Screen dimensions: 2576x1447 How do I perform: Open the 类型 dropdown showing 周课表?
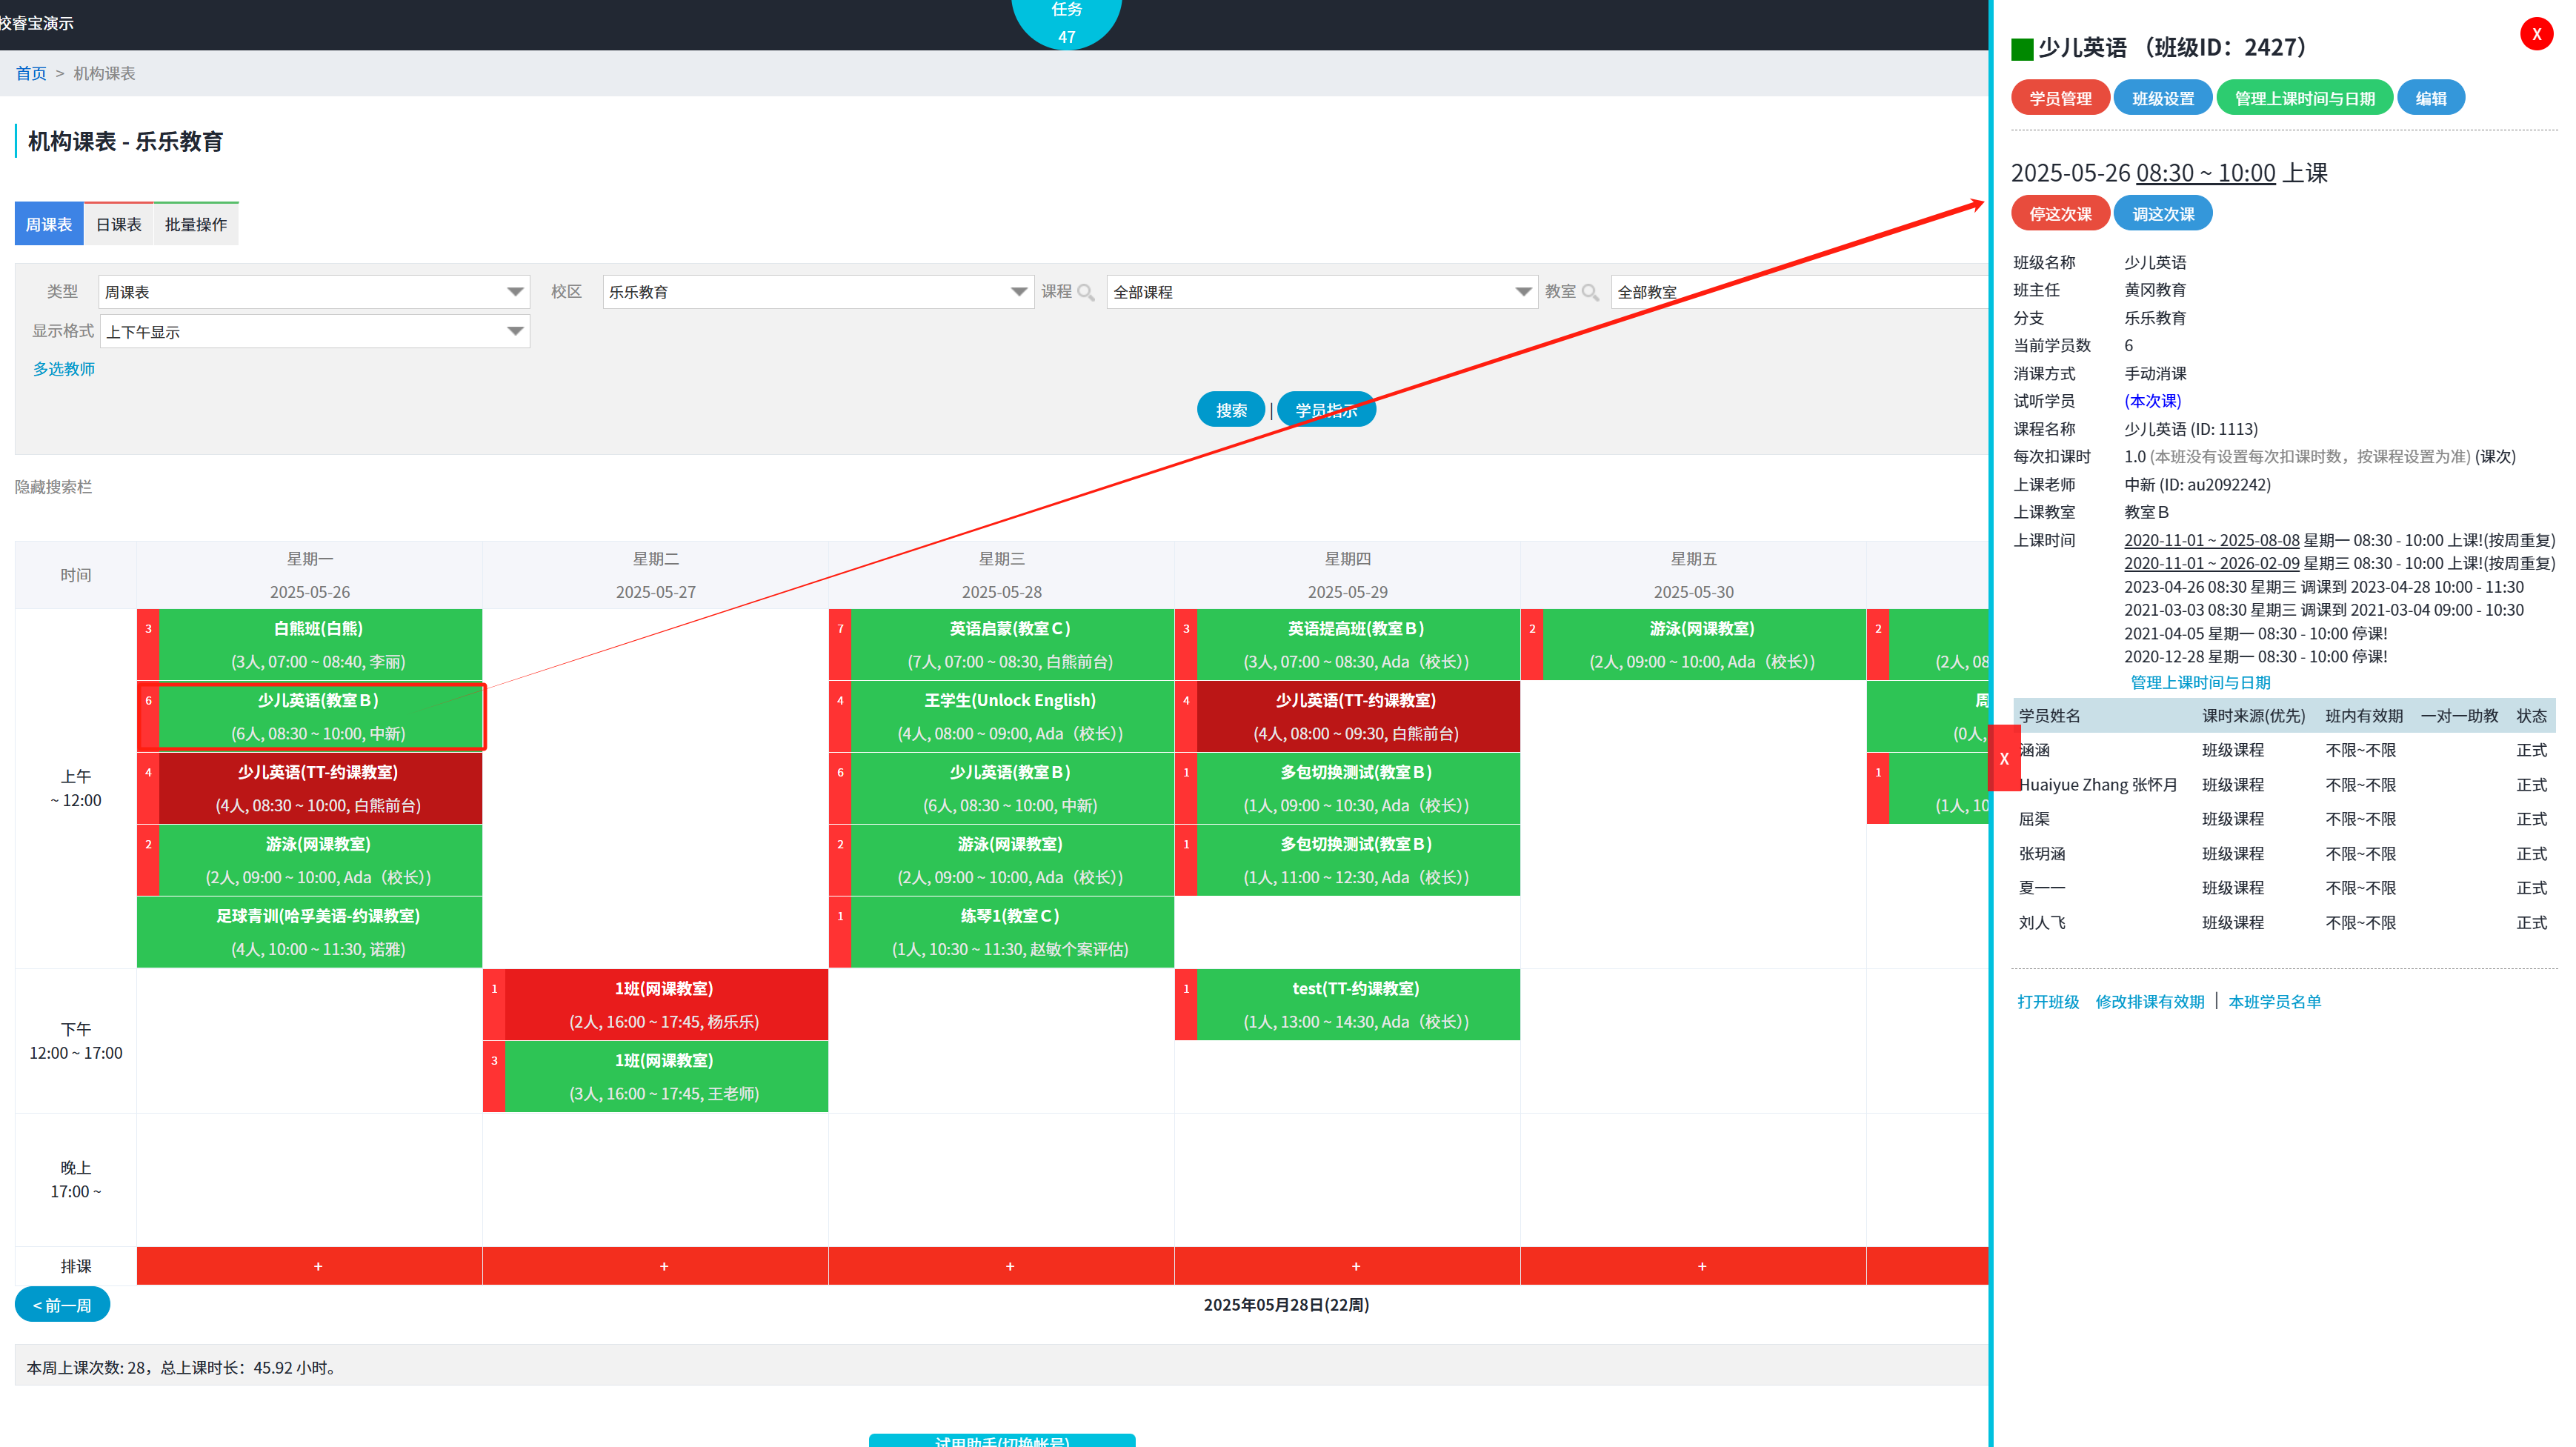[x=314, y=292]
